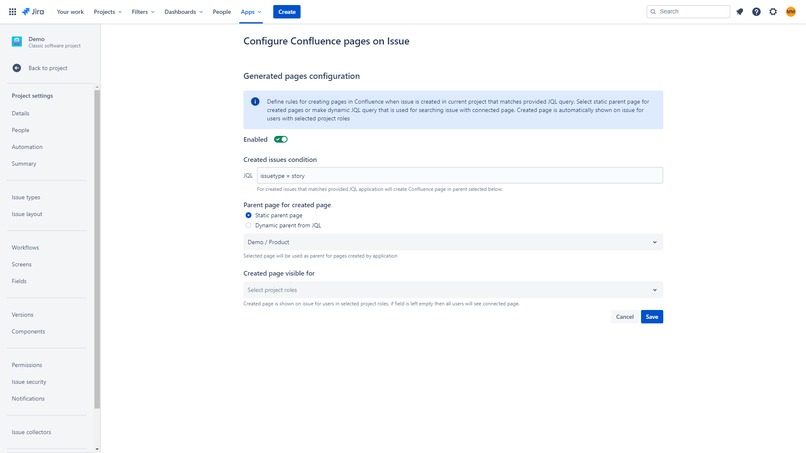Select Static parent page radio button
The width and height of the screenshot is (806, 453).
248,215
